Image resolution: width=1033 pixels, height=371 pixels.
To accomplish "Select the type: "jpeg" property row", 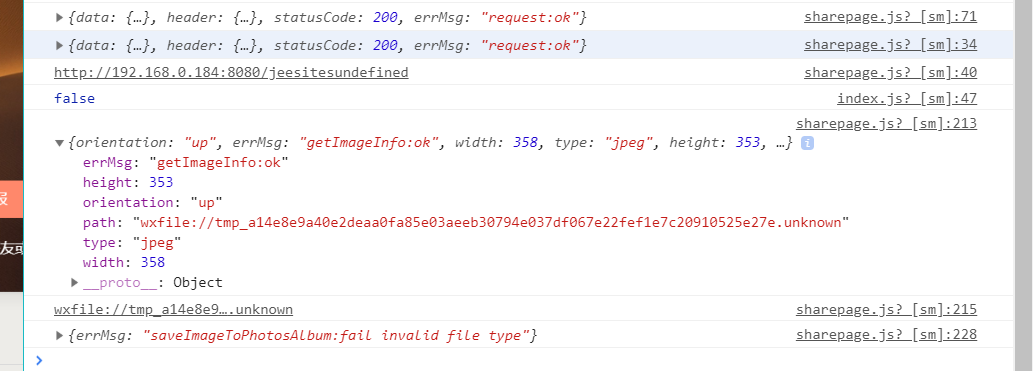I will pyautogui.click(x=132, y=243).
